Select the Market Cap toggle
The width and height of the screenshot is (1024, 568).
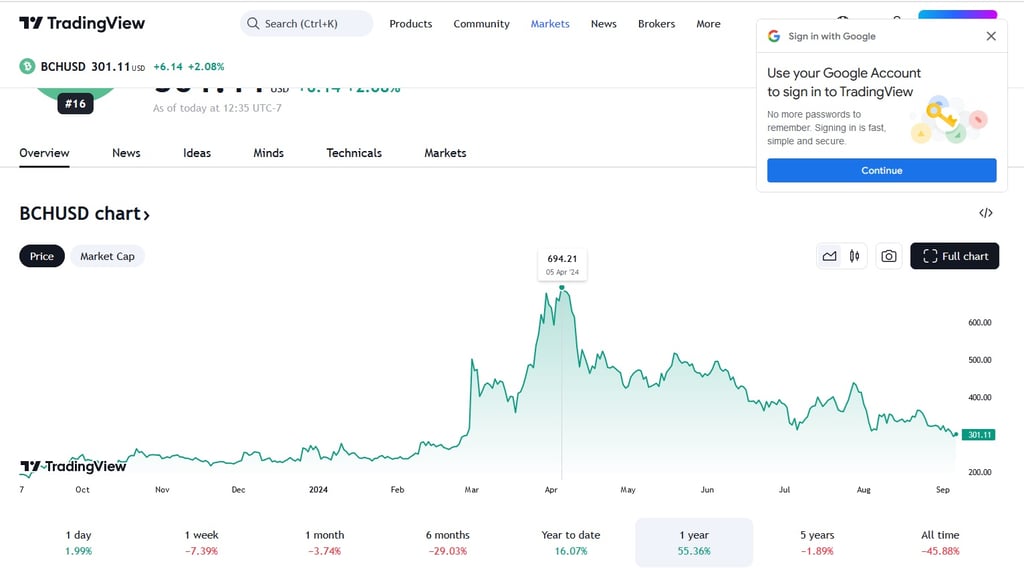coord(107,256)
